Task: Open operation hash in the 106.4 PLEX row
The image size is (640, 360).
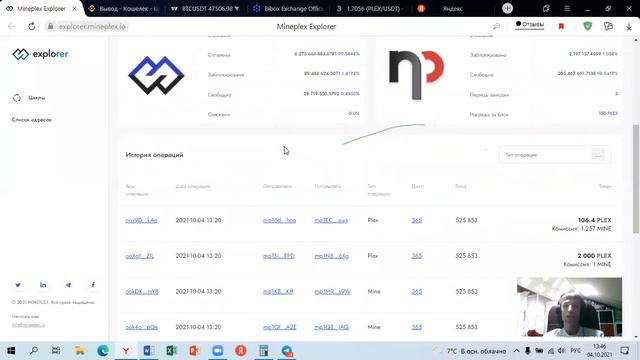Action: point(141,220)
